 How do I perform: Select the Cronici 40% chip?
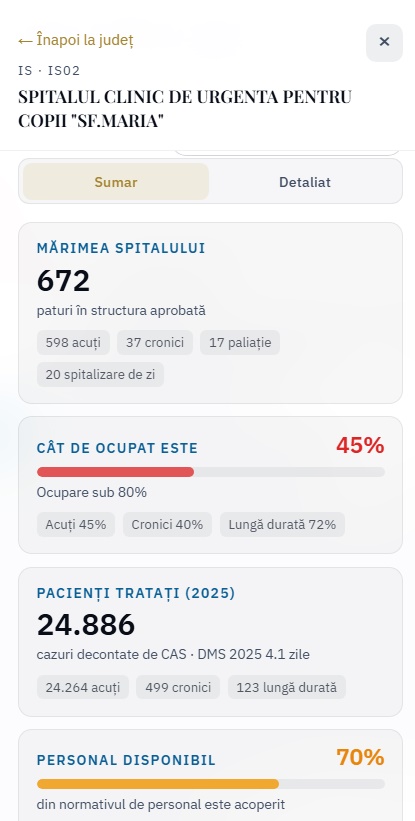tap(167, 524)
